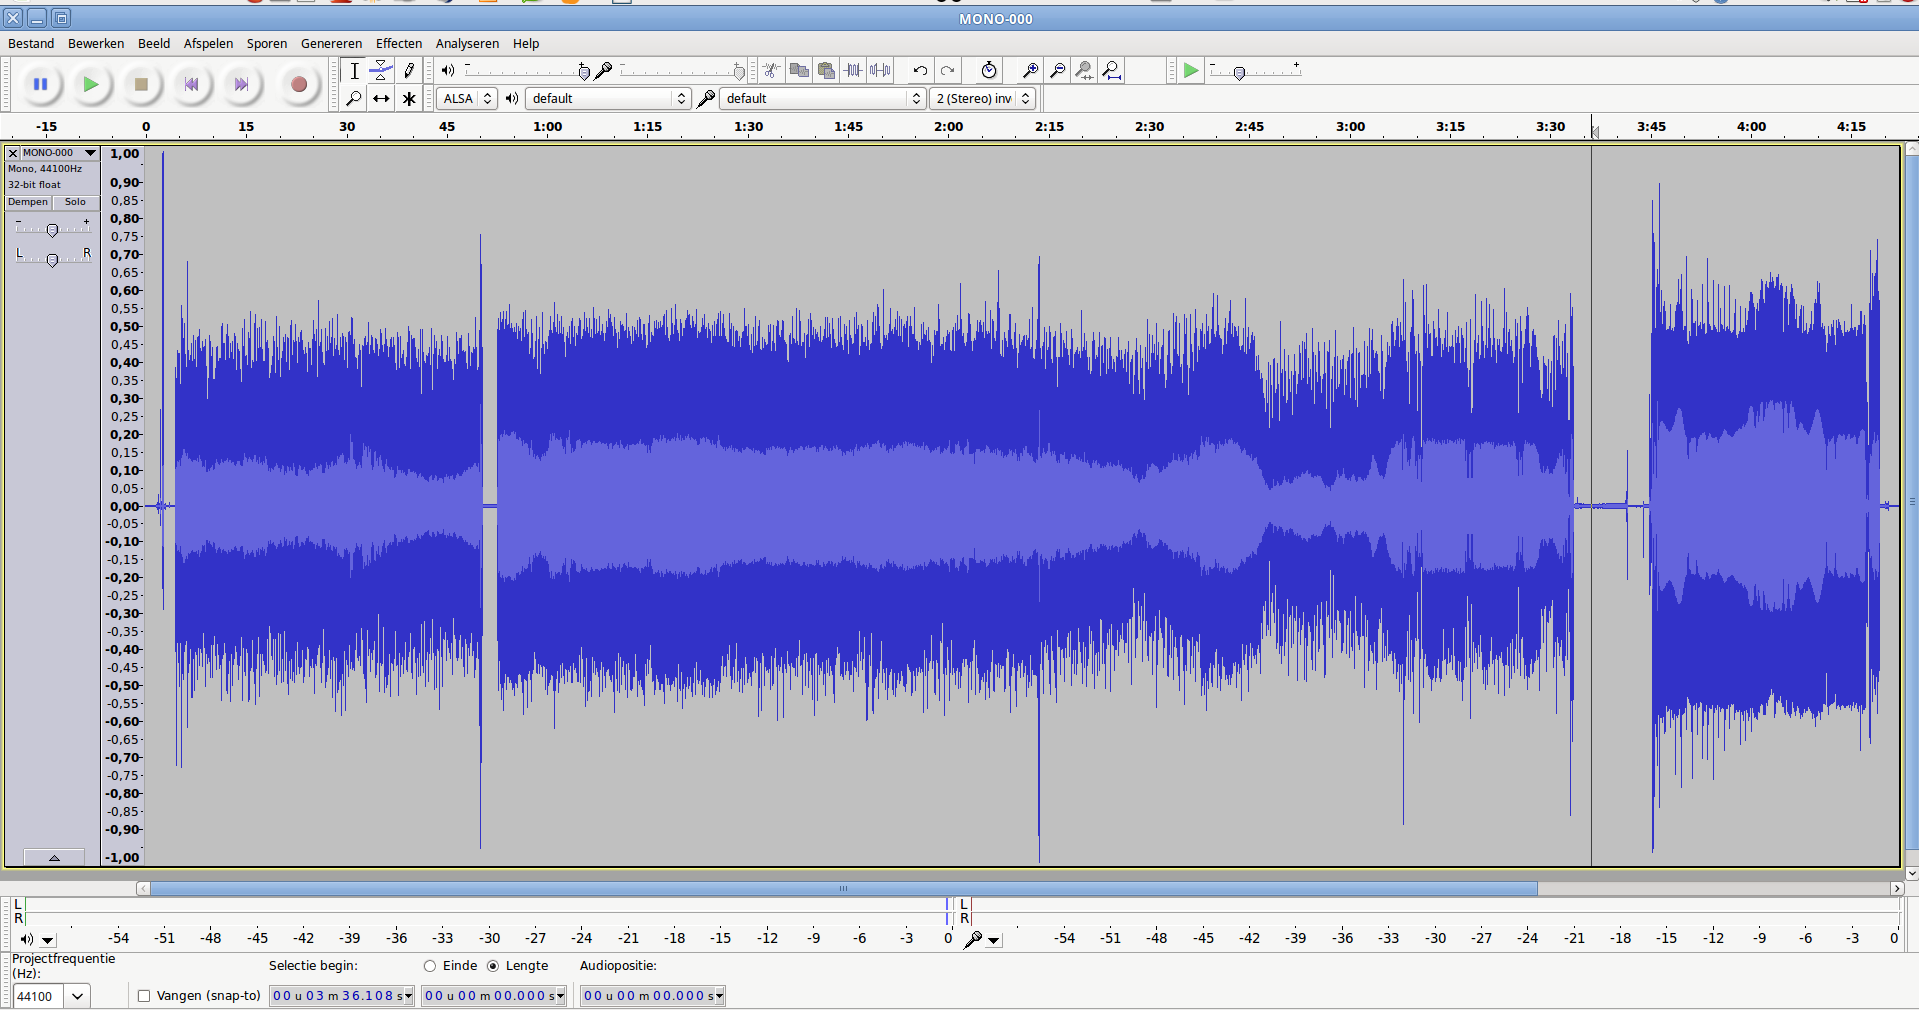Open the ALSA audio host dropdown
Screen dimensions: 1919x1010
tap(467, 98)
